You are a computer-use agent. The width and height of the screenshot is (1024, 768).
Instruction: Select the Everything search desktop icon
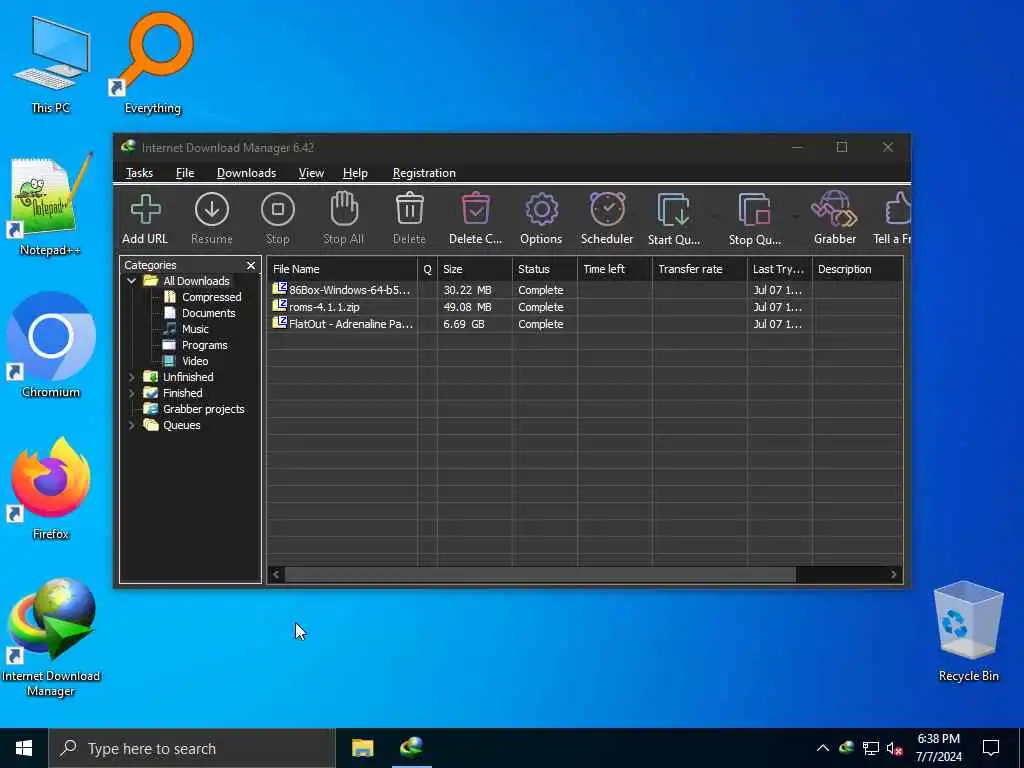[x=153, y=64]
